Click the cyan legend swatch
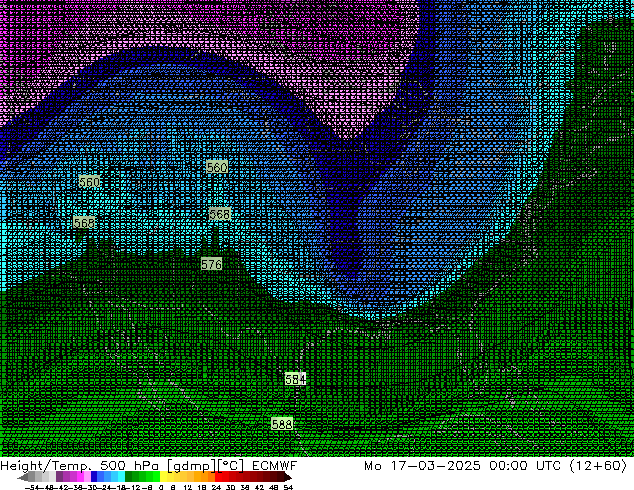Image resolution: width=634 pixels, height=490 pixels. click(121, 476)
